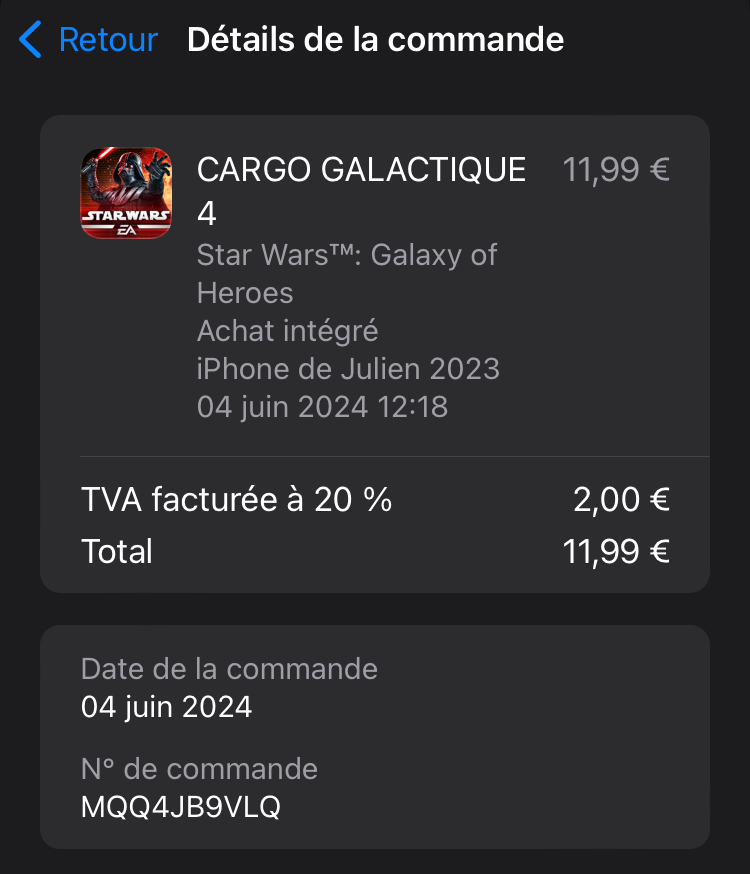Select the TVA amount 2,00 €

pos(621,499)
